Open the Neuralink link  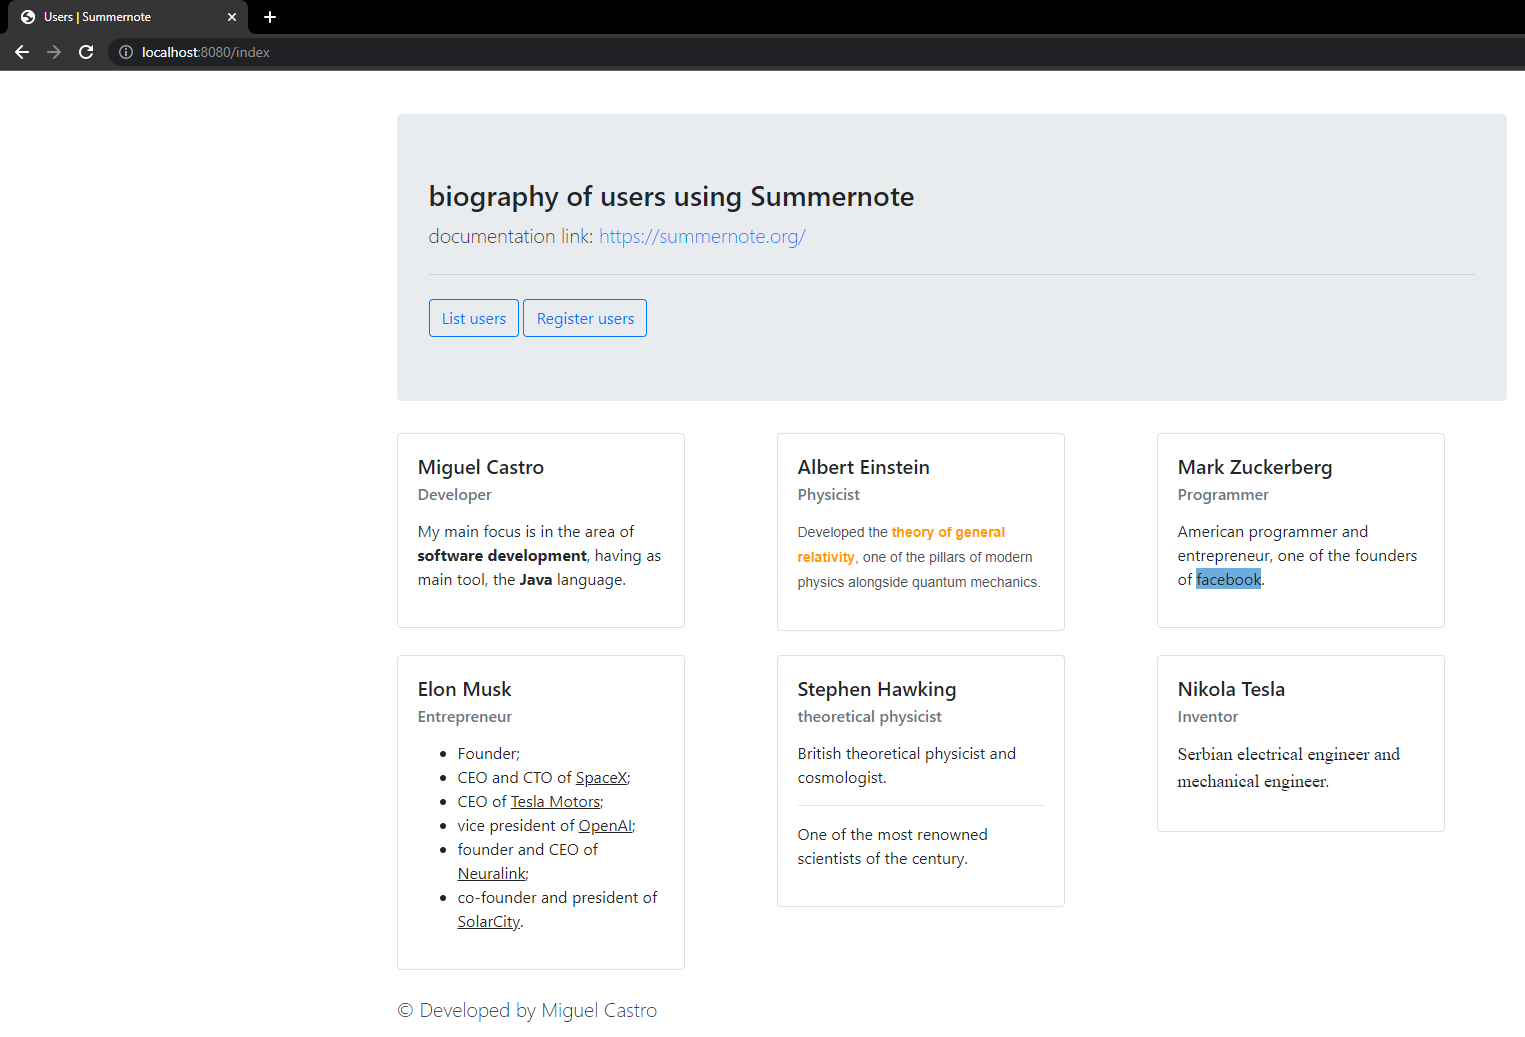(x=491, y=873)
